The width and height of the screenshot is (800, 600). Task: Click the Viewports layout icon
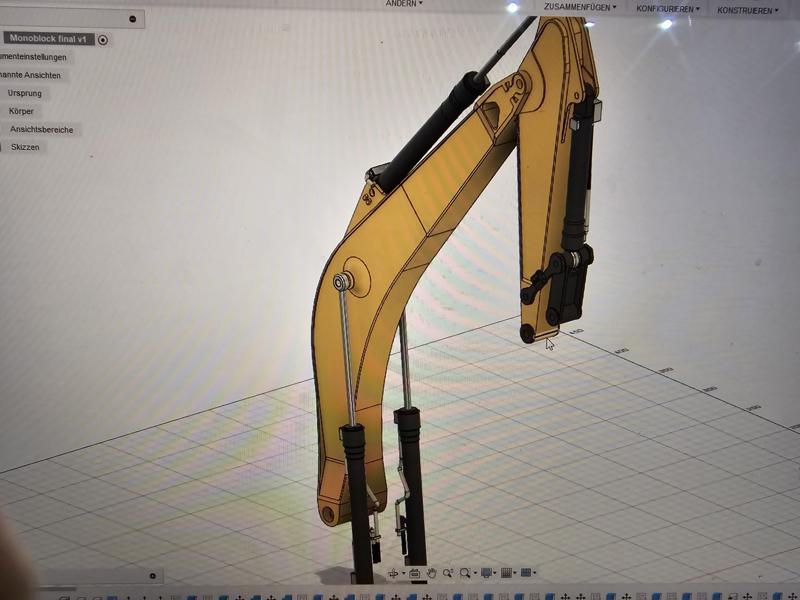[x=526, y=573]
